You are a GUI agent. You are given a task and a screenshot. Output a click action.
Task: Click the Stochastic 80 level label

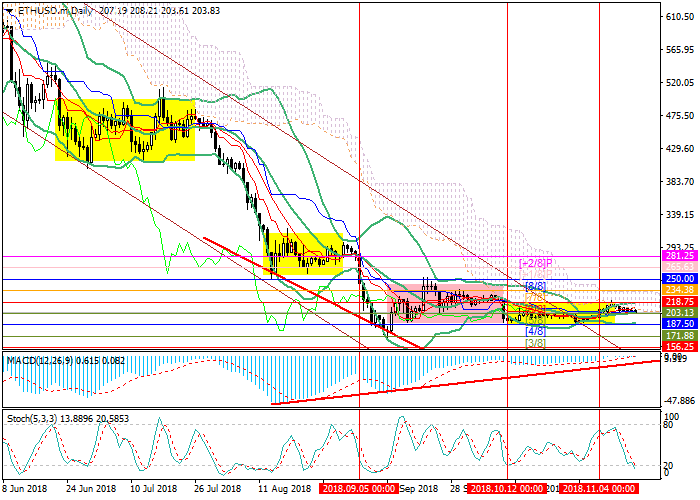click(668, 425)
